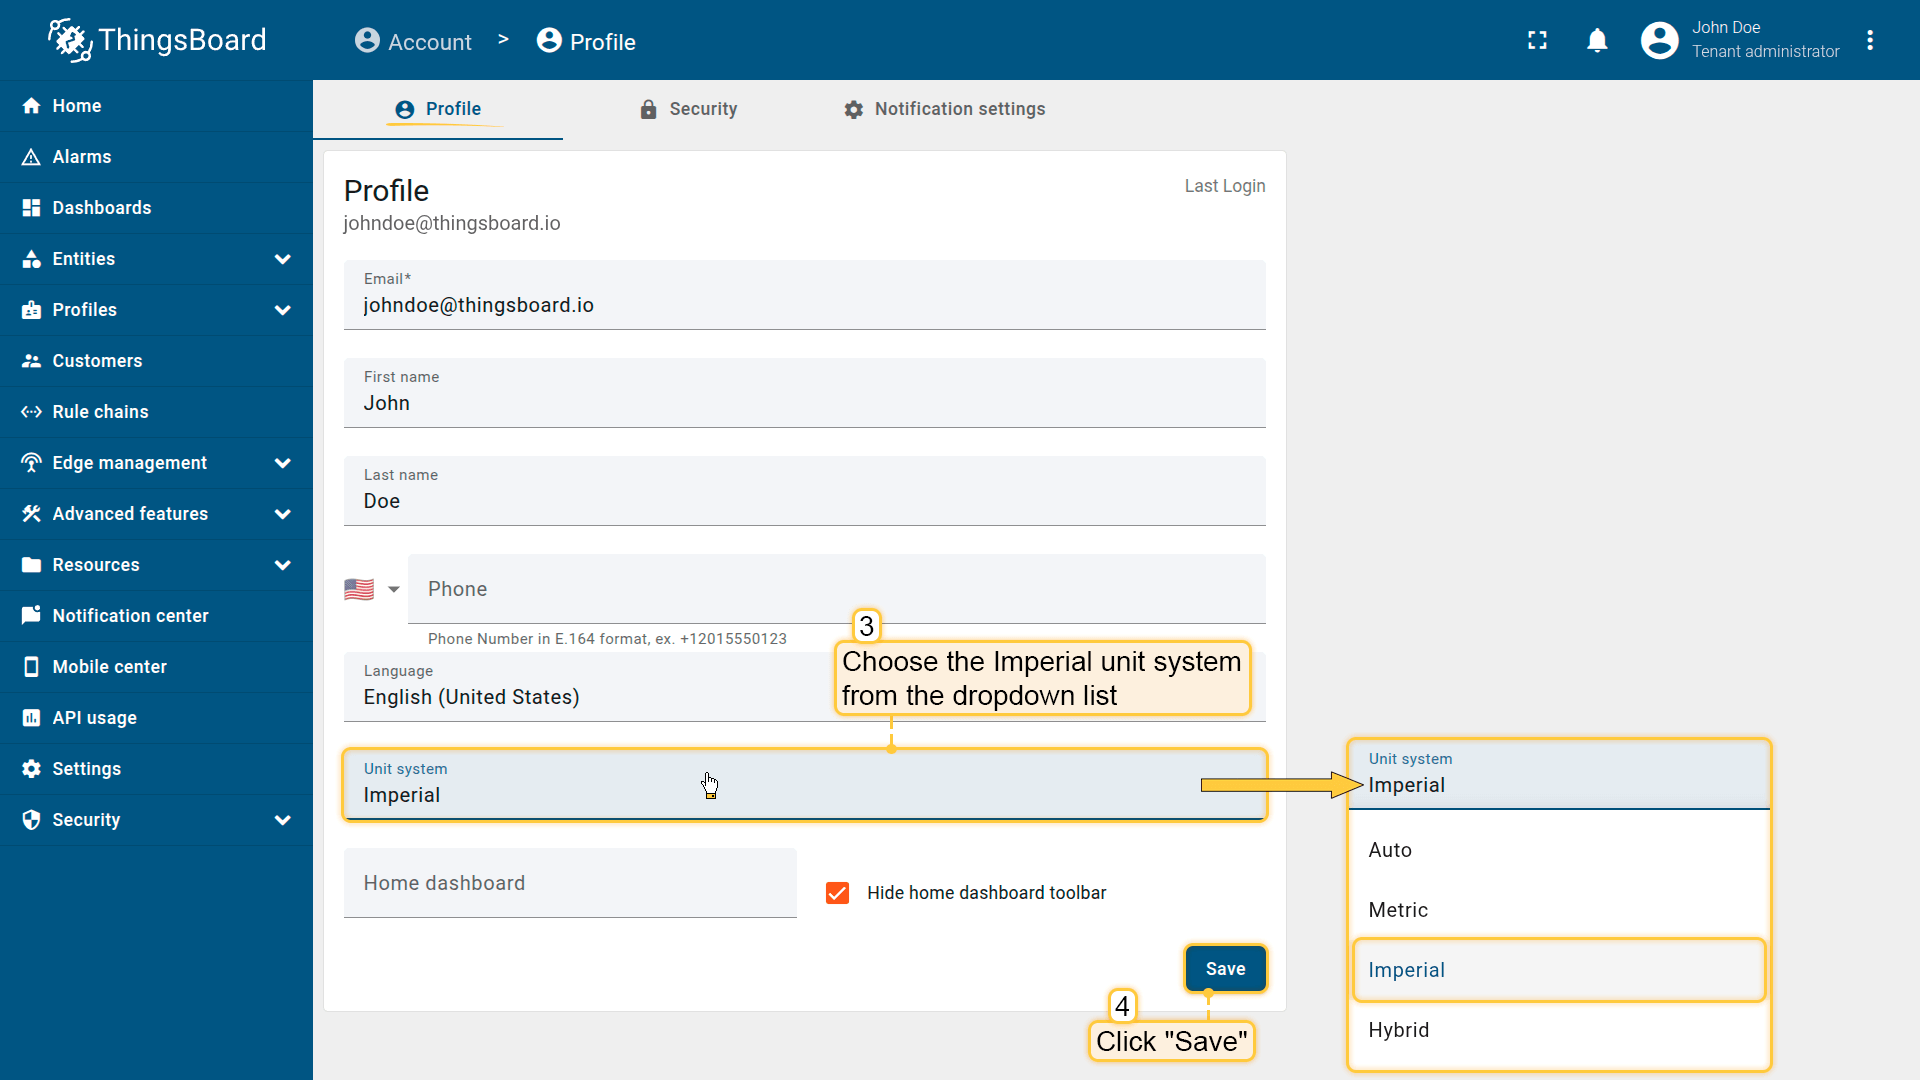Open the Mobile center page
Viewport: 1920px width, 1080px height.
point(109,667)
